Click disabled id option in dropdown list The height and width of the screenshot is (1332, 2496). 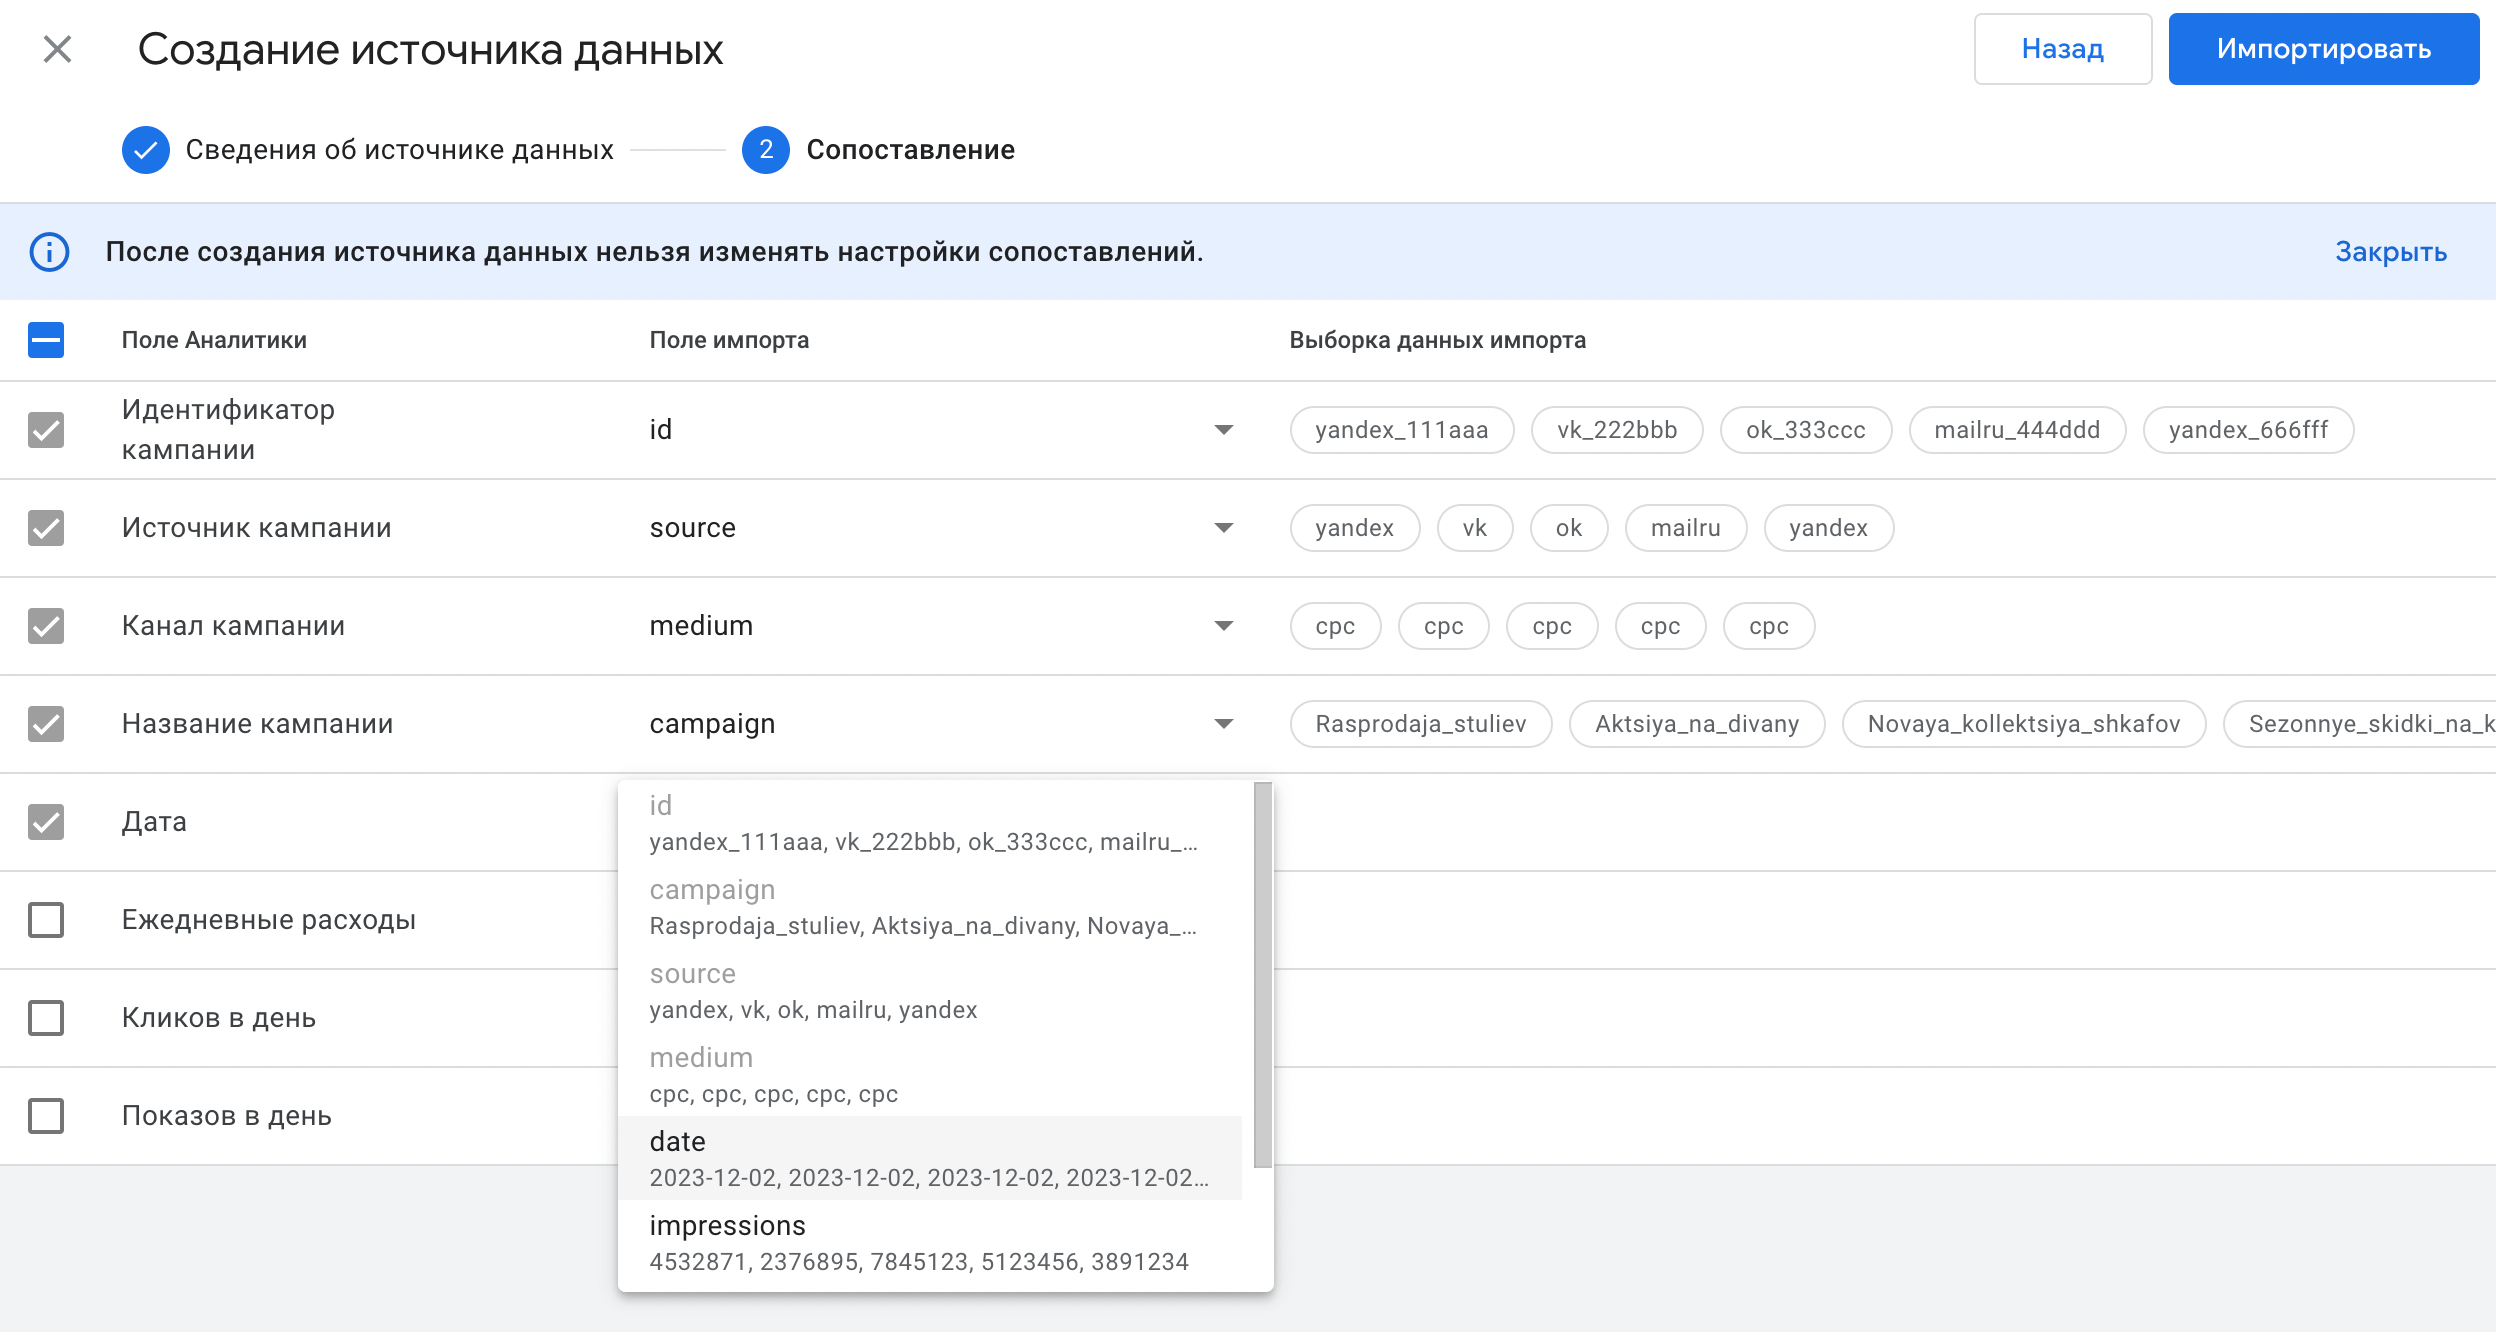(930, 822)
